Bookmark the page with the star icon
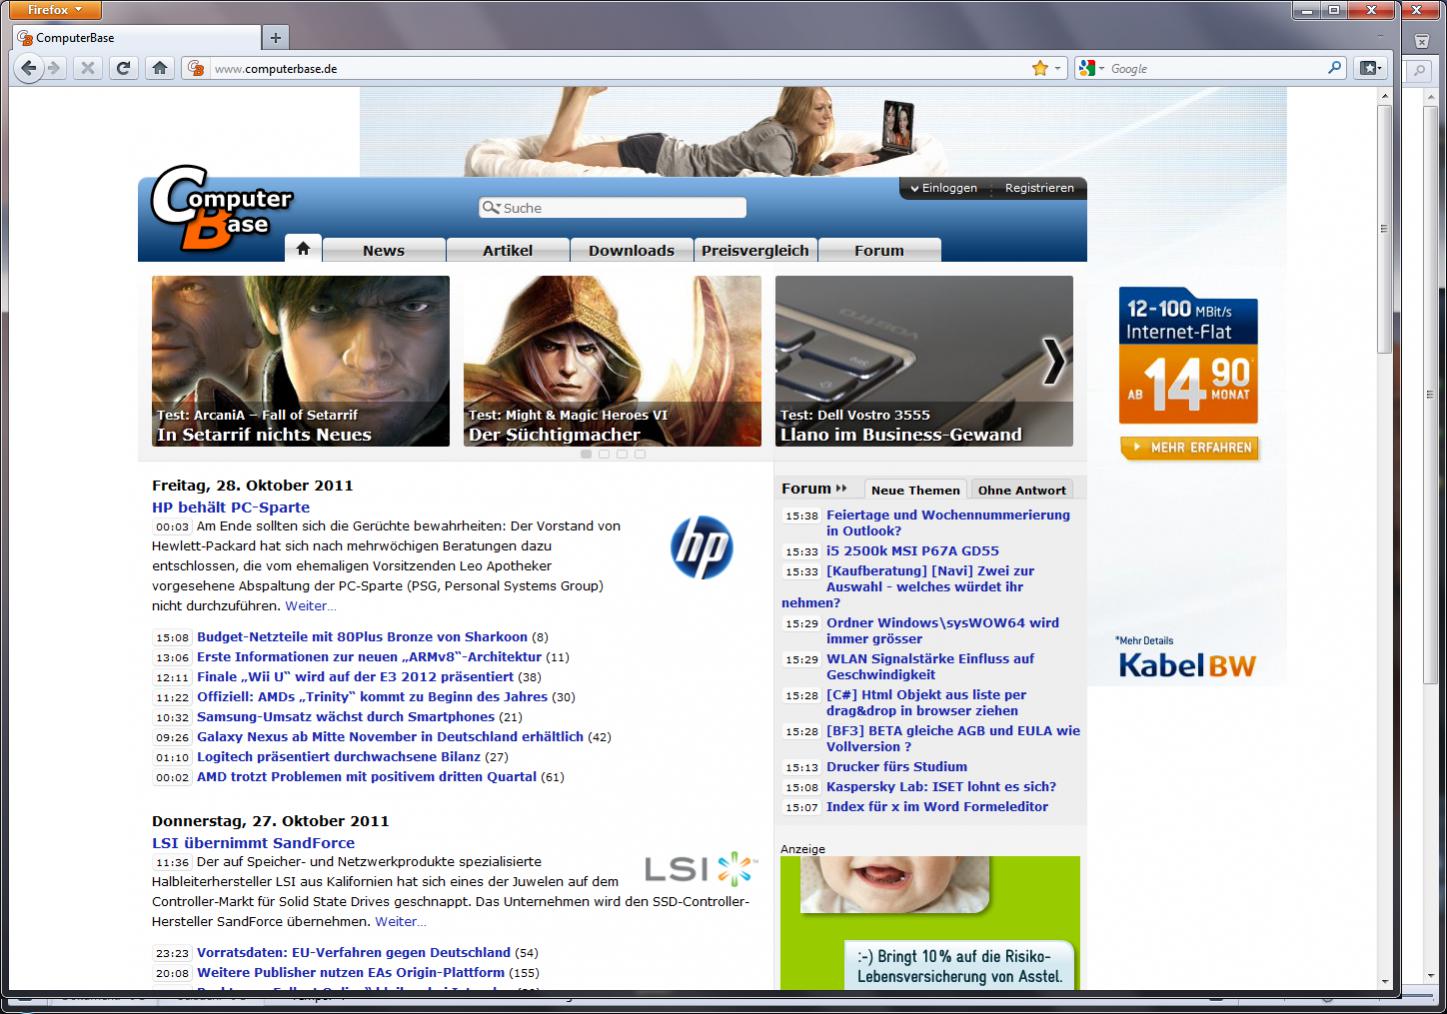Image resolution: width=1447 pixels, height=1014 pixels. 1040,68
